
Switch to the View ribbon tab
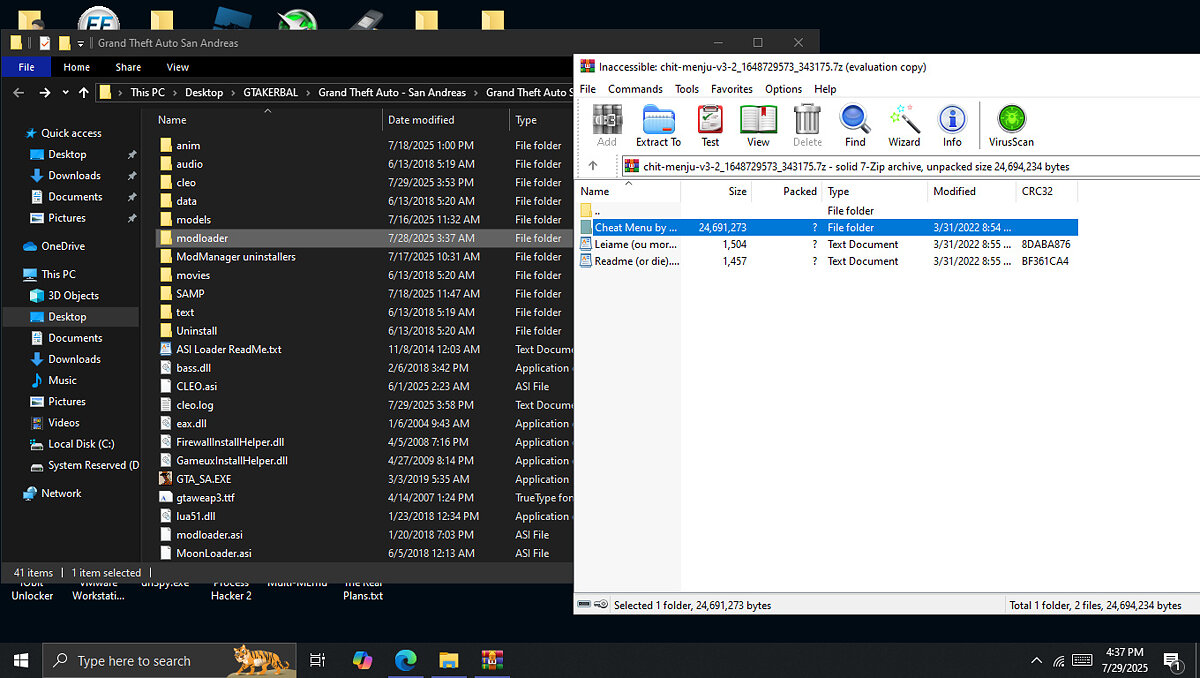(x=178, y=67)
